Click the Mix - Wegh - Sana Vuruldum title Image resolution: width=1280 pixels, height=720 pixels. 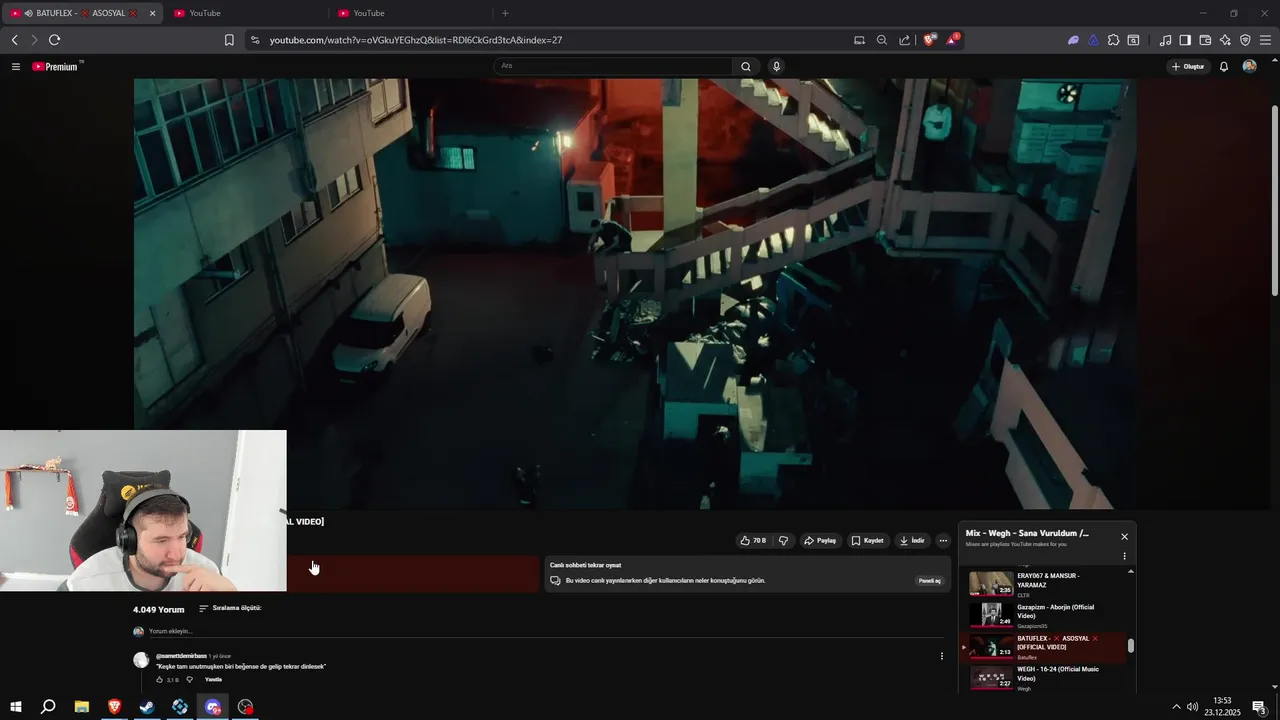click(x=1027, y=533)
